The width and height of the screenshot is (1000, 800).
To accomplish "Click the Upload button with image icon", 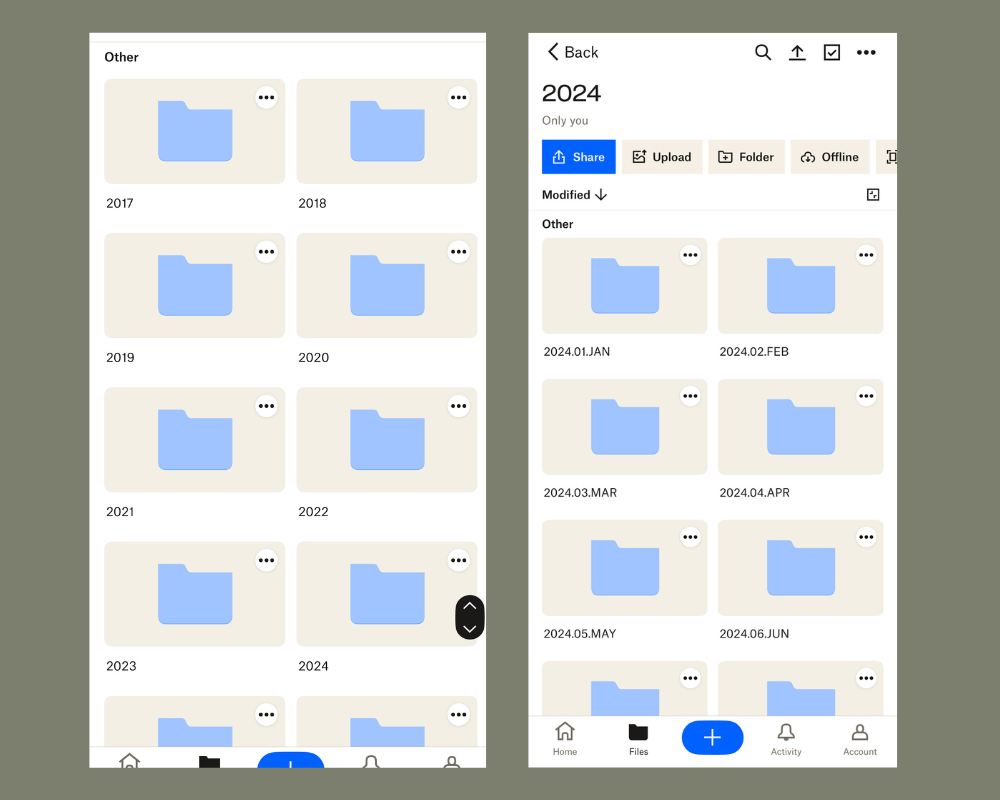I will pos(662,157).
